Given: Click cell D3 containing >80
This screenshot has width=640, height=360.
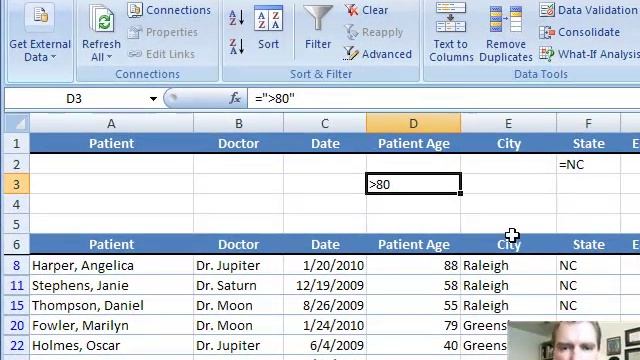Looking at the screenshot, I should tap(413, 184).
